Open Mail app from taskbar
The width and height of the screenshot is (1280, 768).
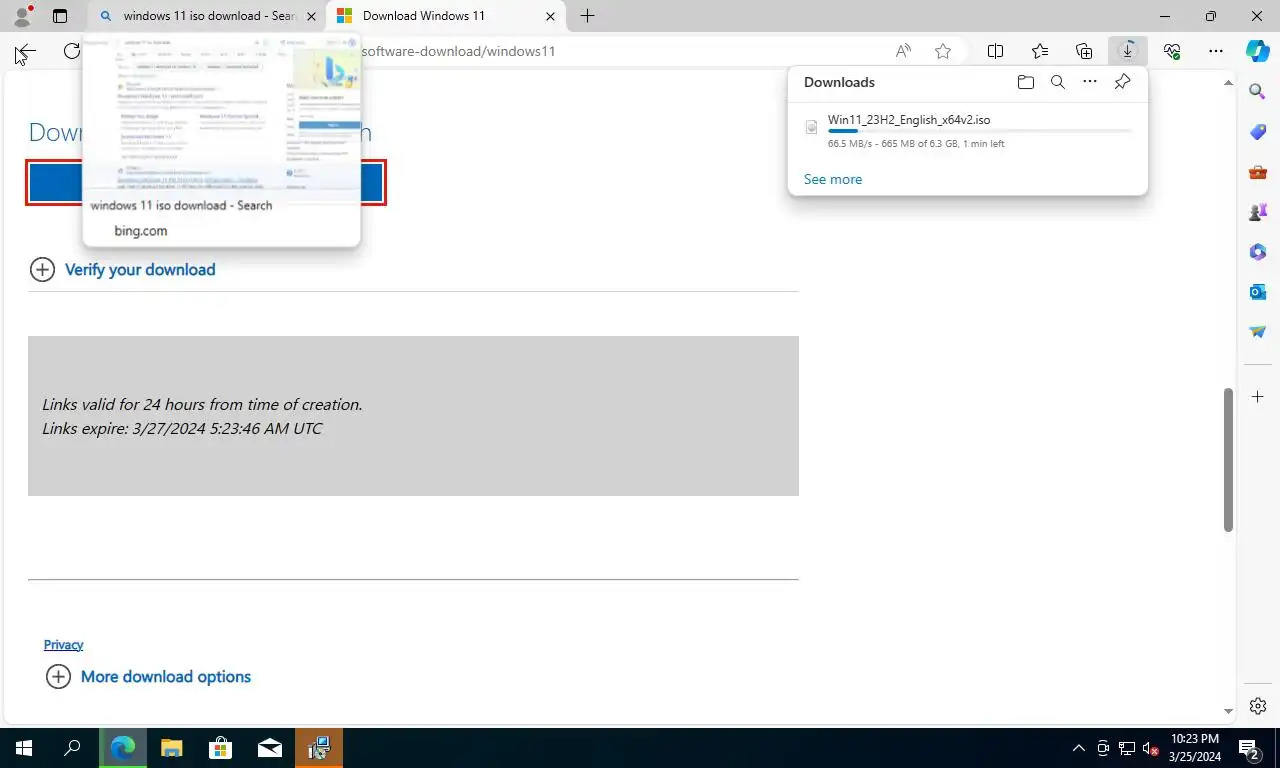pos(269,748)
